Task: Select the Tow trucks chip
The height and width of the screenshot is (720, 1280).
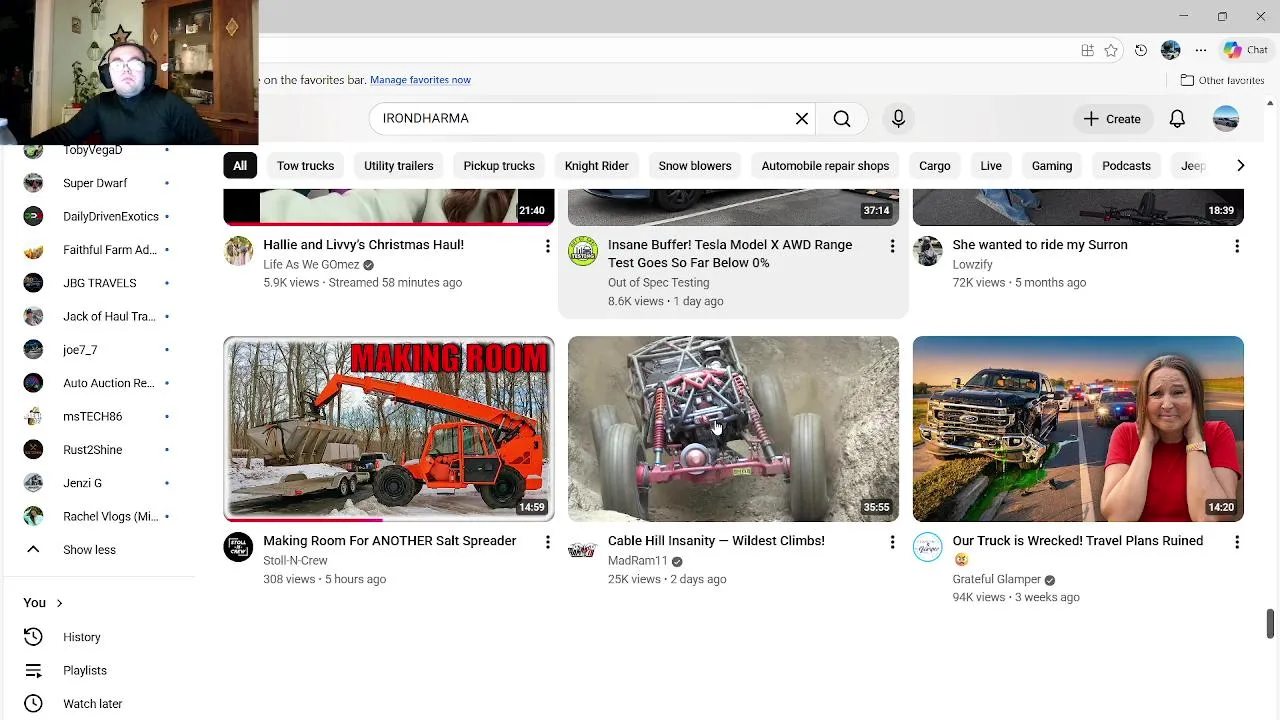Action: click(x=305, y=166)
